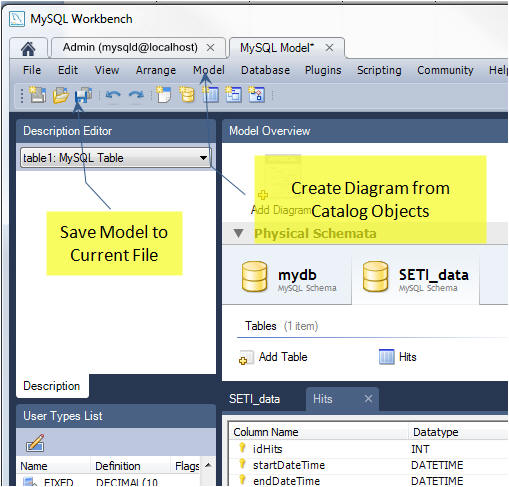The height and width of the screenshot is (487, 509).
Task: Click the User Types List scroll-up arrow
Action: [208, 465]
